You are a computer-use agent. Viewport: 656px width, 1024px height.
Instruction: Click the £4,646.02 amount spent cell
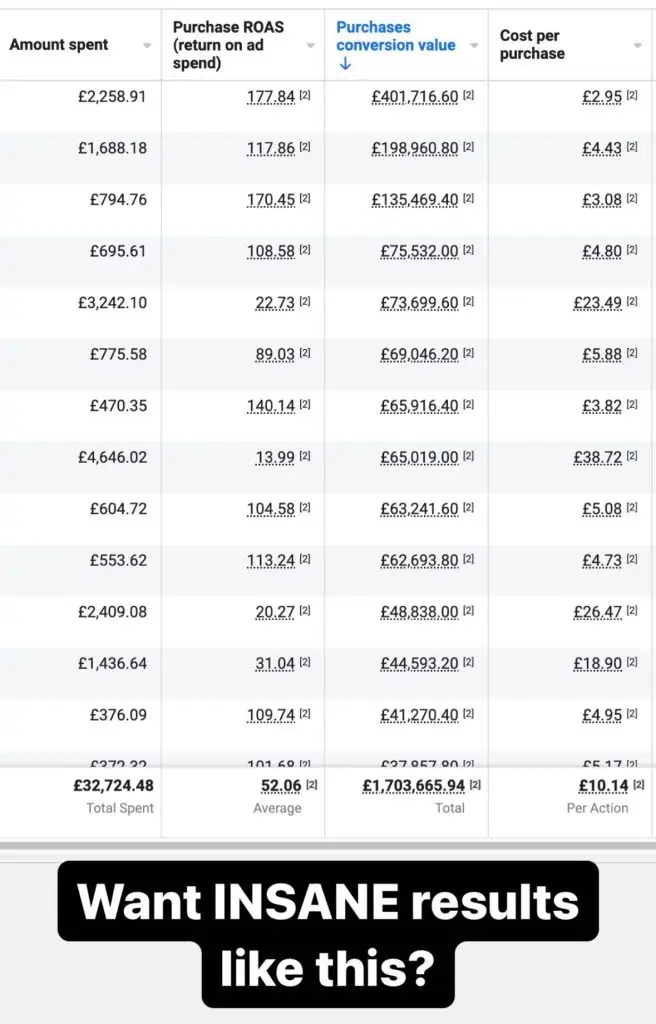[x=112, y=457]
